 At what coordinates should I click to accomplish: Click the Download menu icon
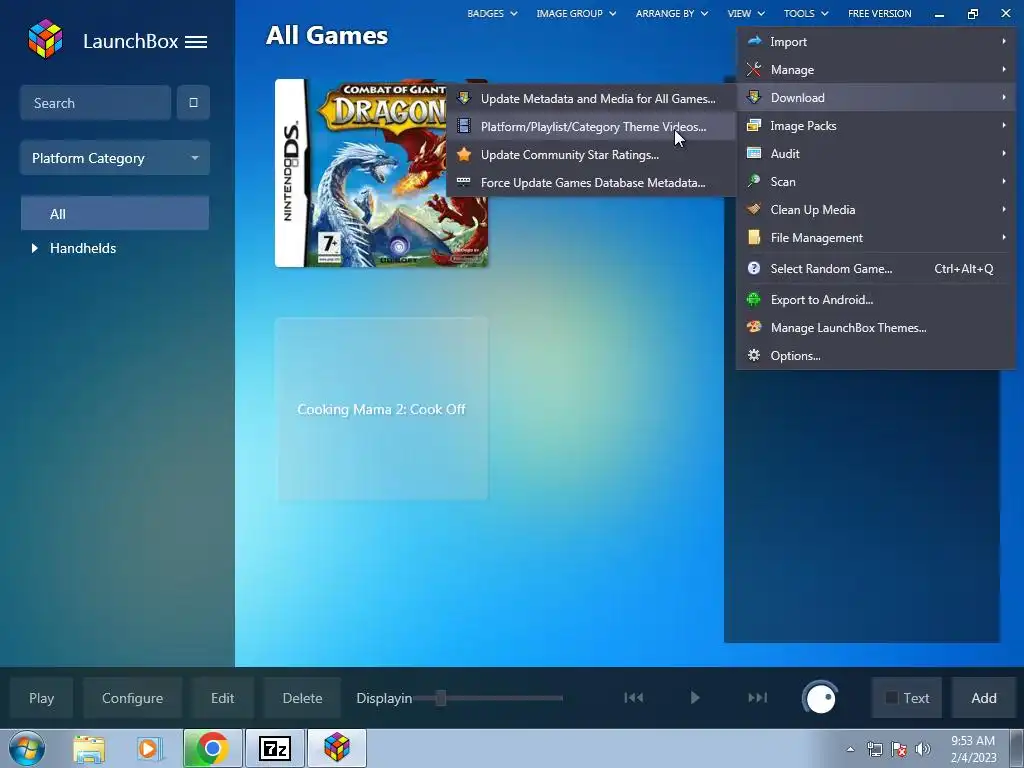coord(754,97)
